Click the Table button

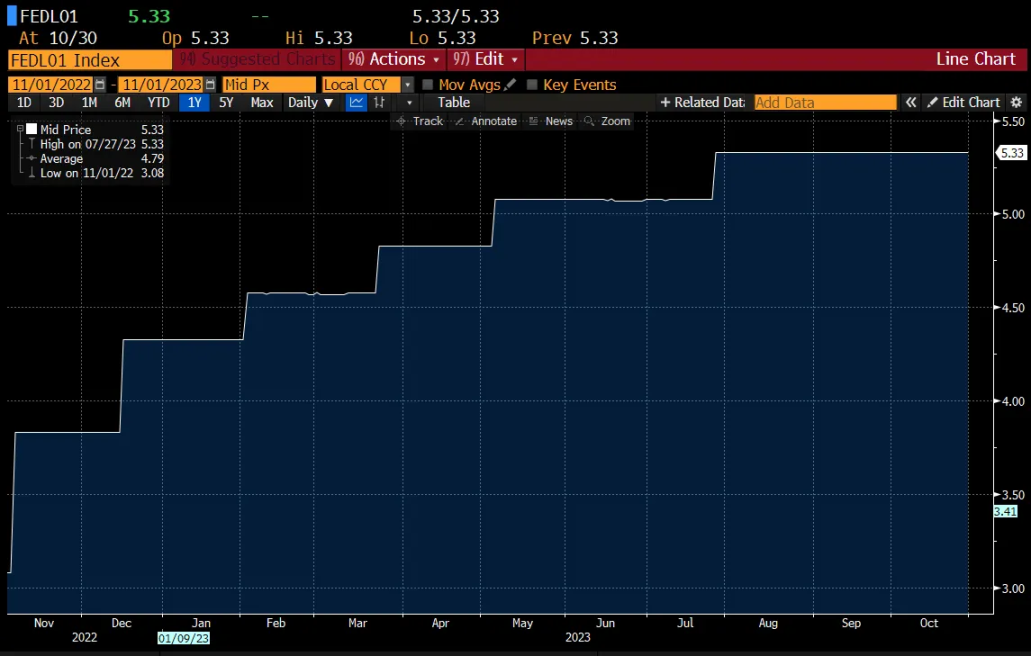[x=453, y=102]
